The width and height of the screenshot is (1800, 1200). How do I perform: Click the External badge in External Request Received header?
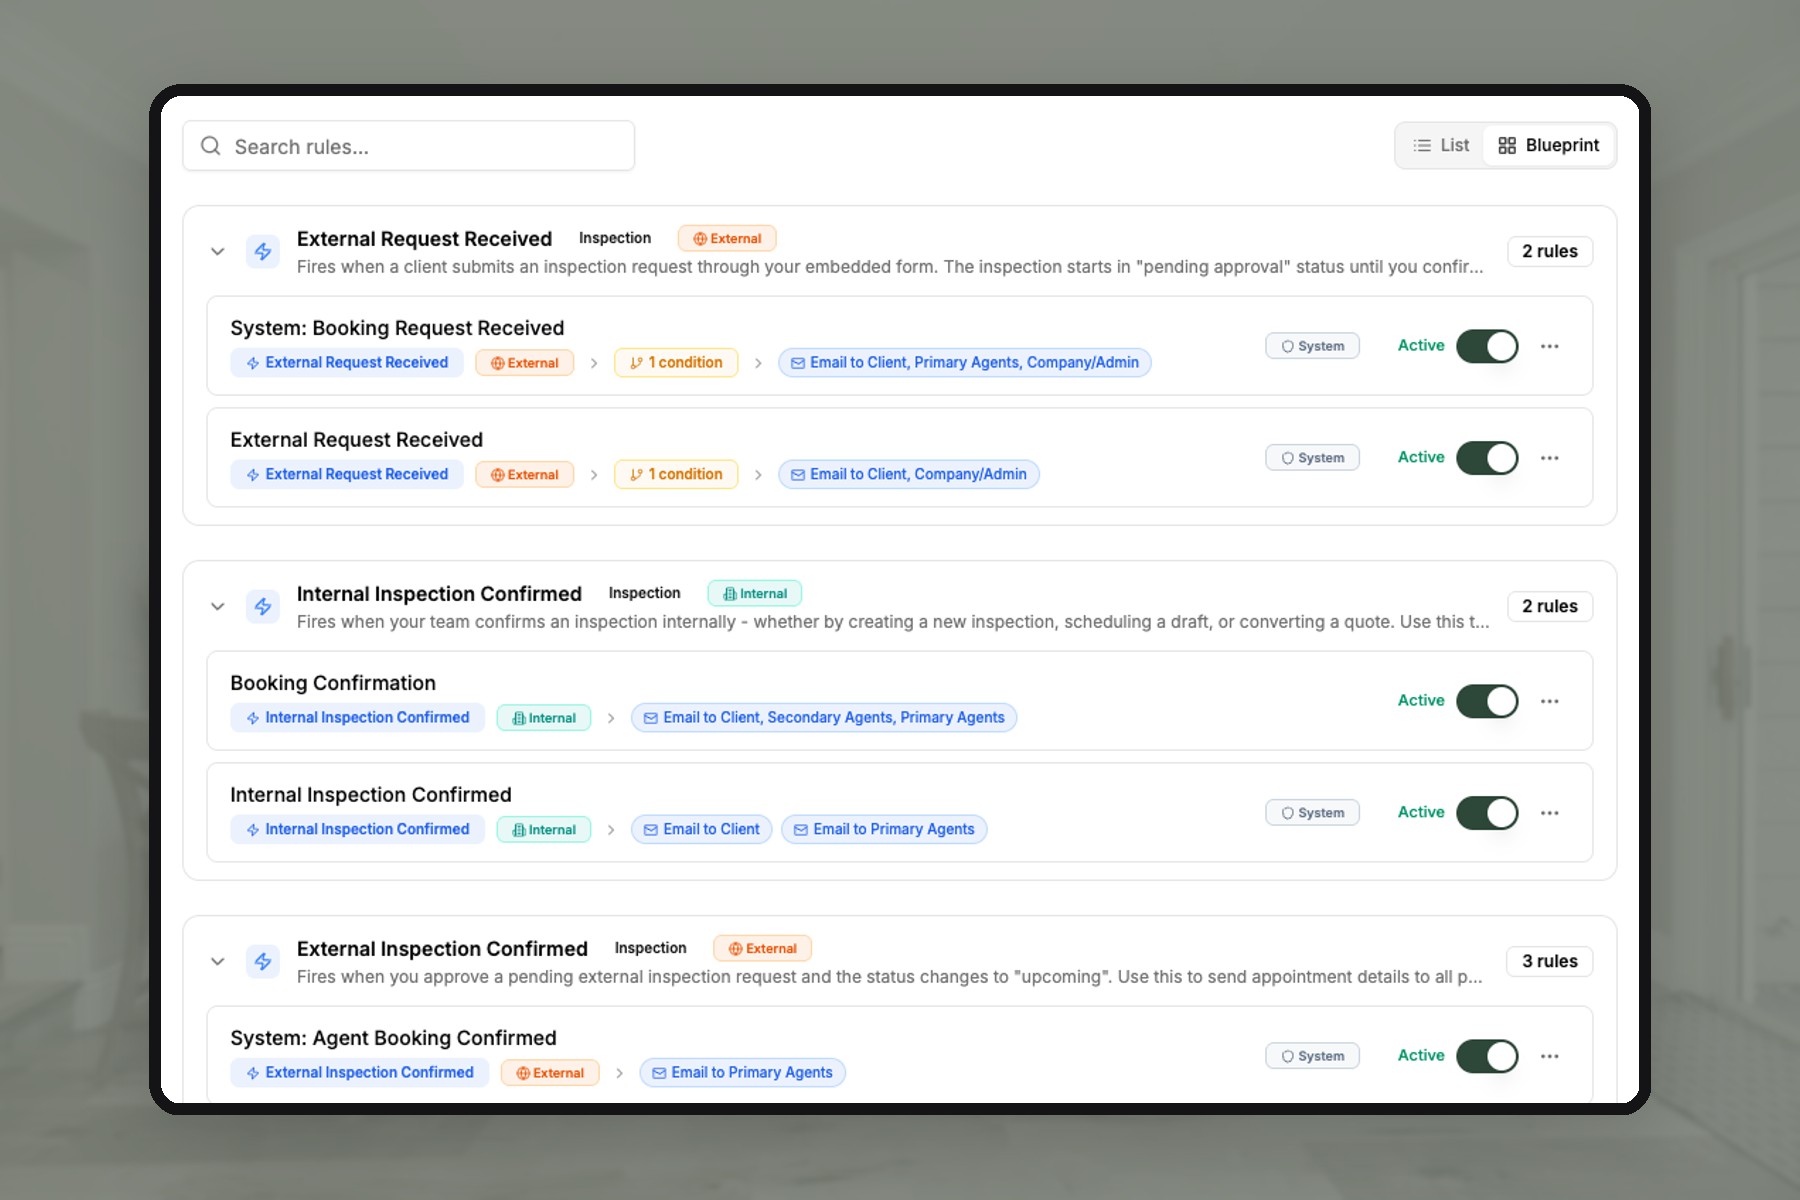tap(727, 238)
